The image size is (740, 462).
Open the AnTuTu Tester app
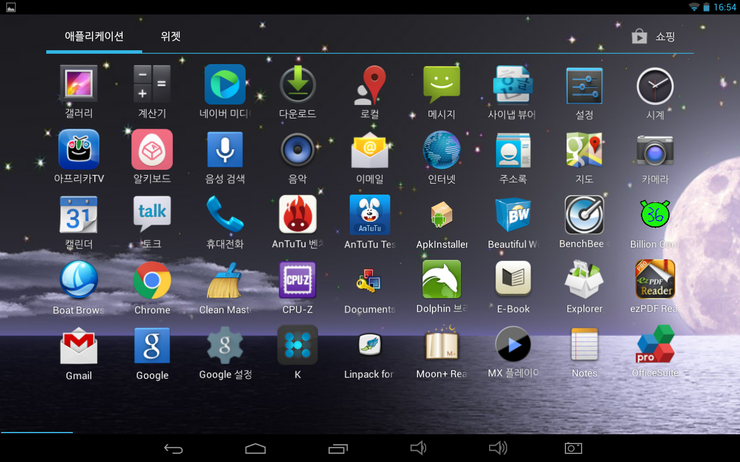pyautogui.click(x=370, y=215)
